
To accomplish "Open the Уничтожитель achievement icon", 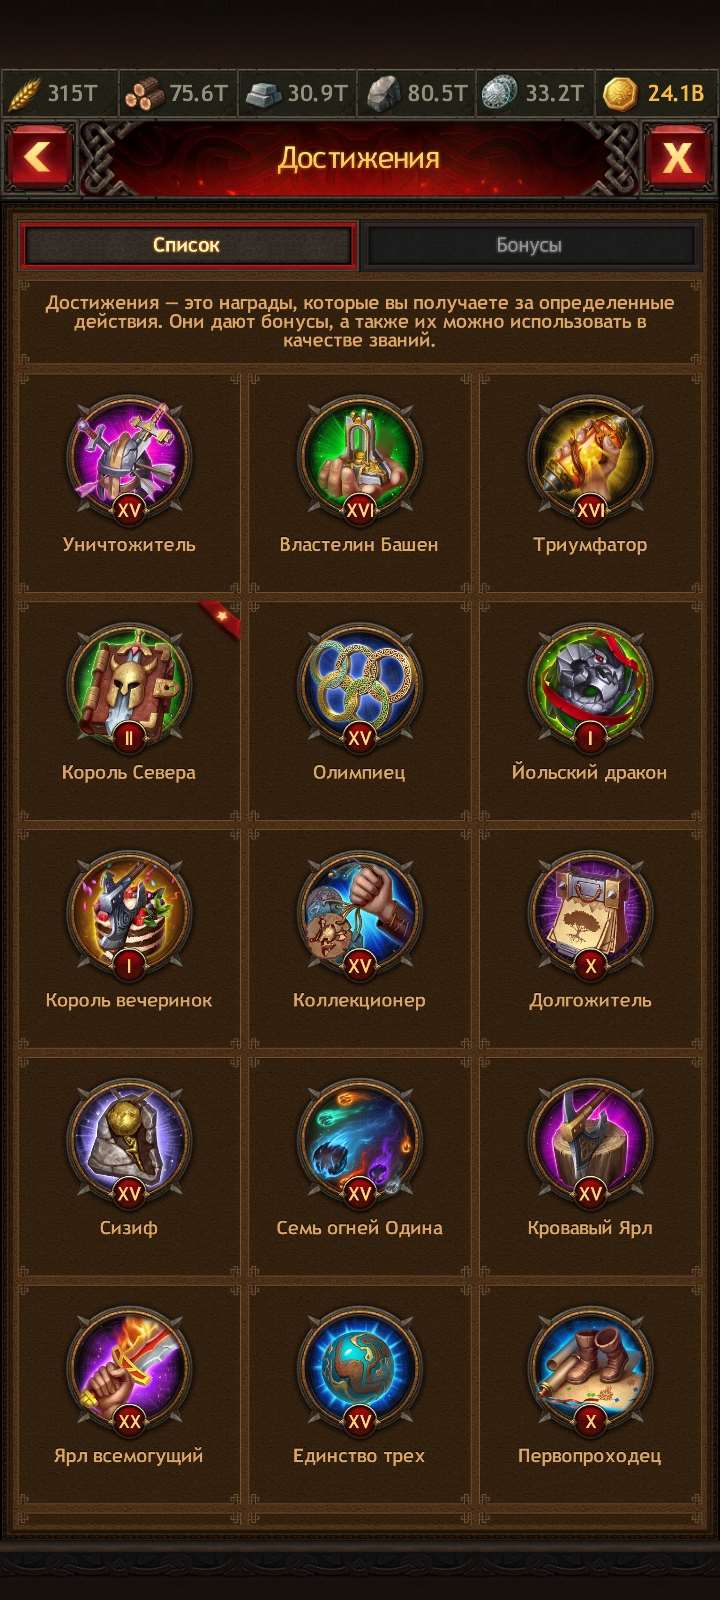I will point(129,460).
